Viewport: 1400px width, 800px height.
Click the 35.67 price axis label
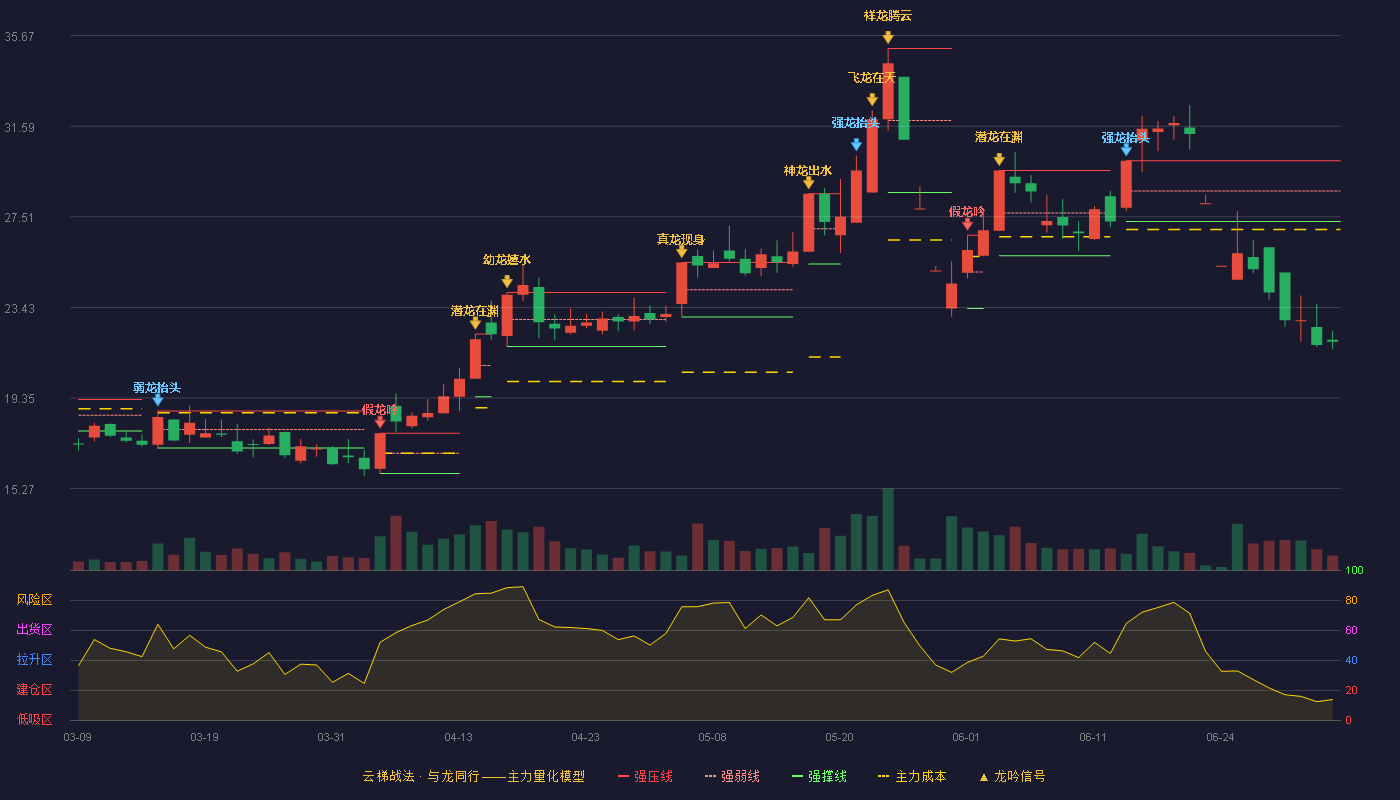tap(20, 36)
